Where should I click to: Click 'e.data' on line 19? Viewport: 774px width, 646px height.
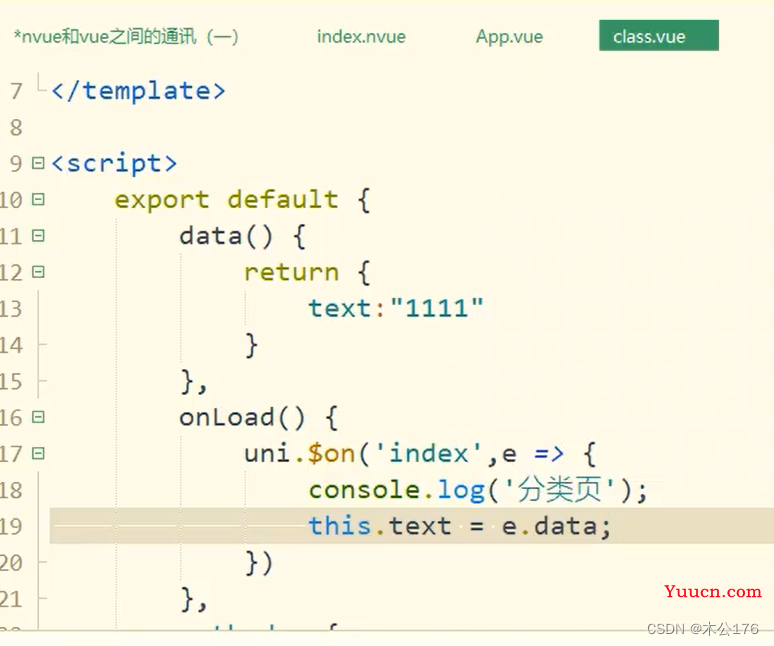tap(549, 526)
